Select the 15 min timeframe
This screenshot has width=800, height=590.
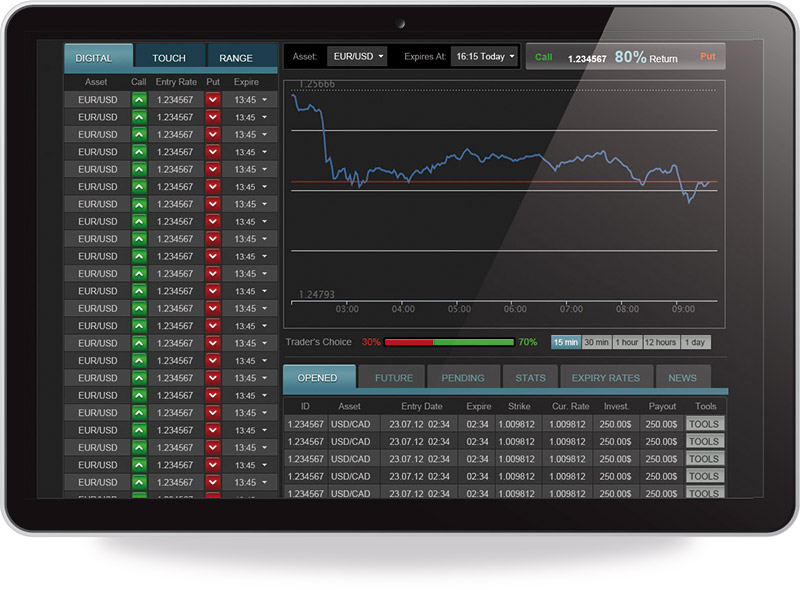point(565,342)
